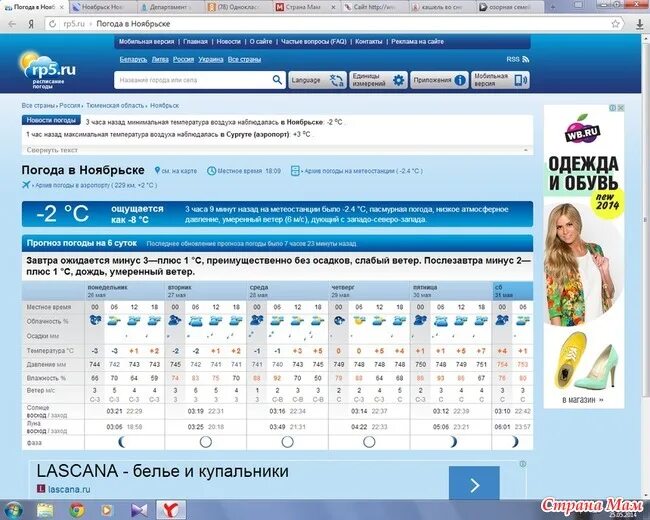Screen dimensions: 650x520
Task: Reload the page with refresh icon
Action: pos(52,24)
